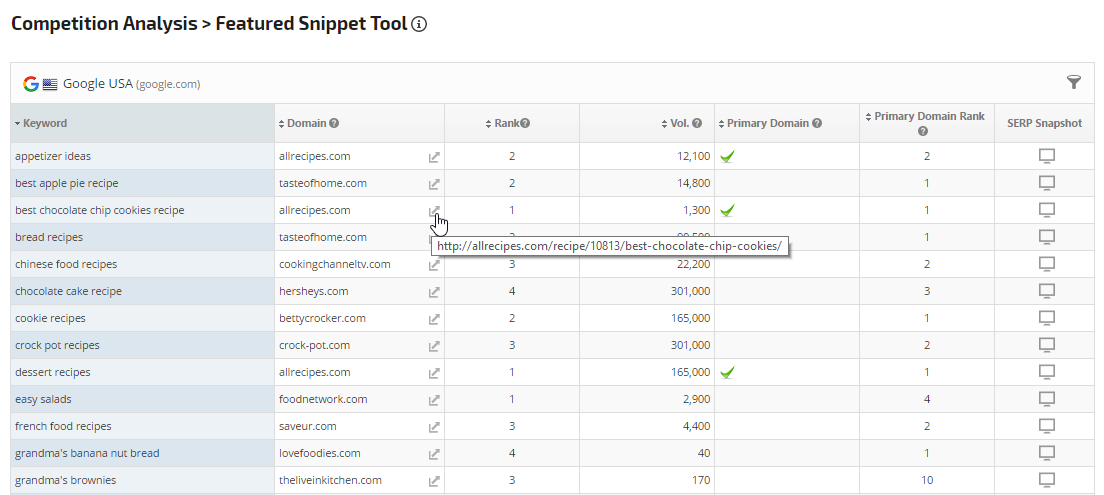Open external link for foodnetwork.com row
The height and width of the screenshot is (495, 1104).
pyautogui.click(x=434, y=400)
